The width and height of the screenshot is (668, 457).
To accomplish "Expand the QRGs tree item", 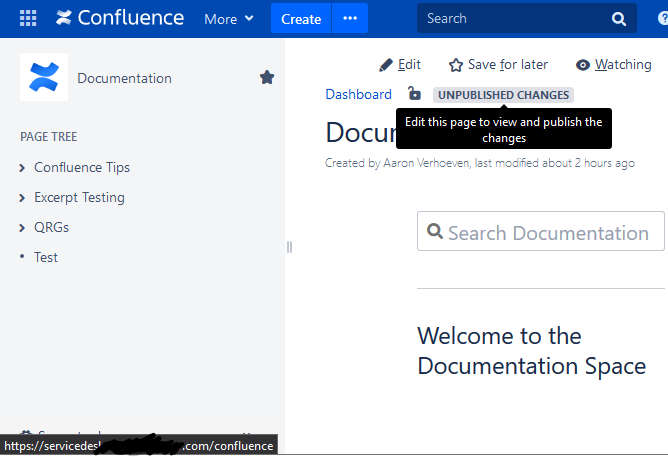I will [22, 228].
